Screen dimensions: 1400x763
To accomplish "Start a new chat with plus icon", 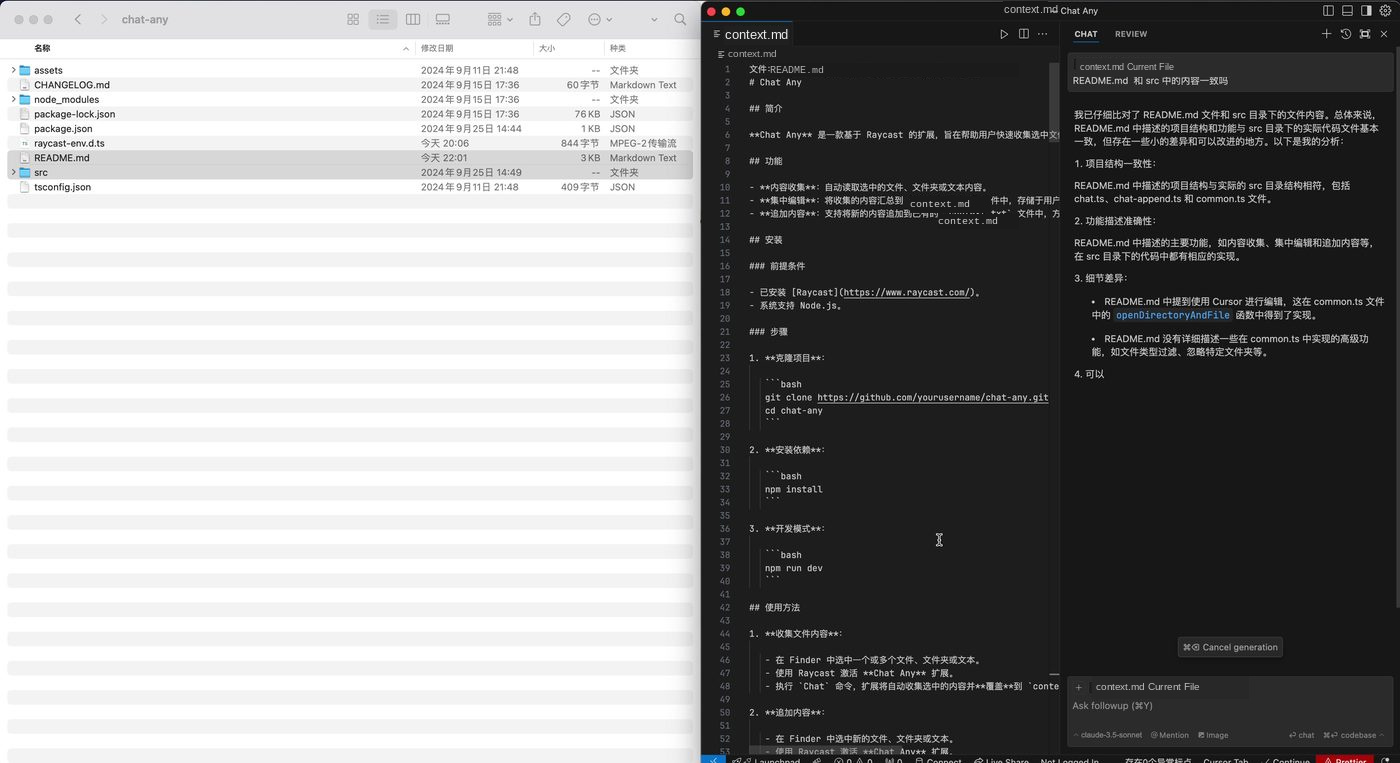I will coord(1327,34).
